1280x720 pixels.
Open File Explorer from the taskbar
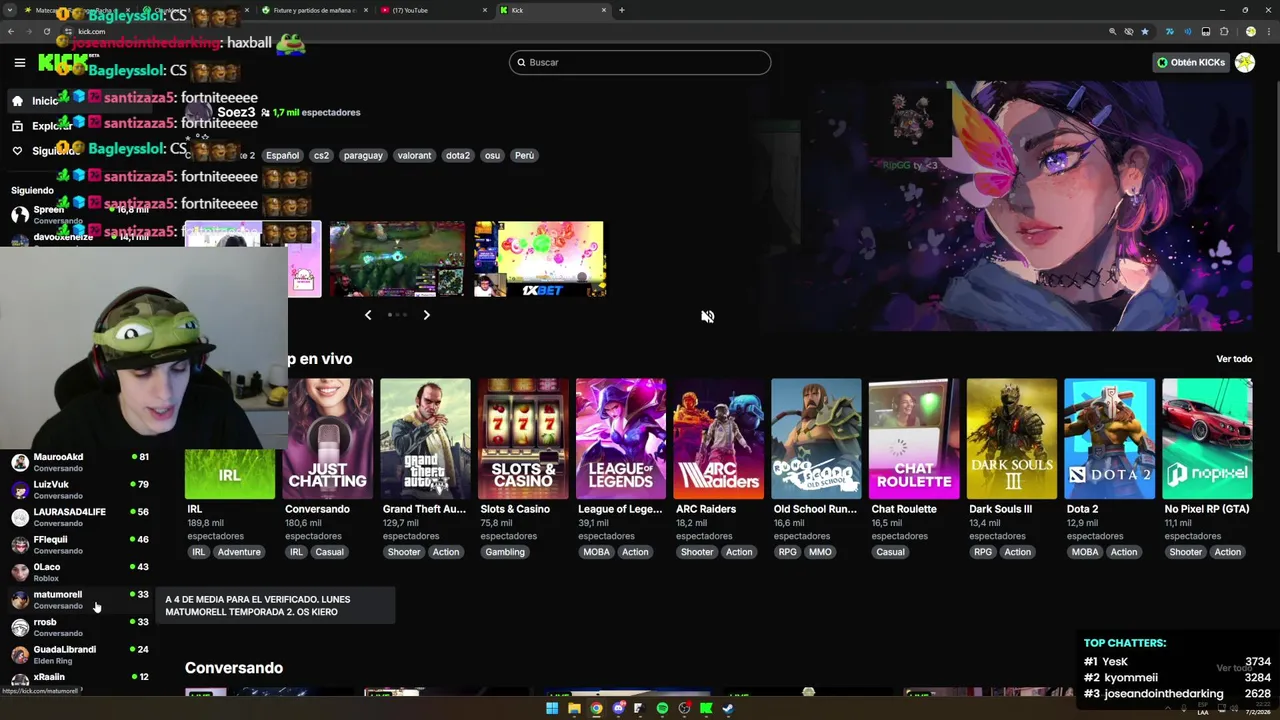[574, 709]
